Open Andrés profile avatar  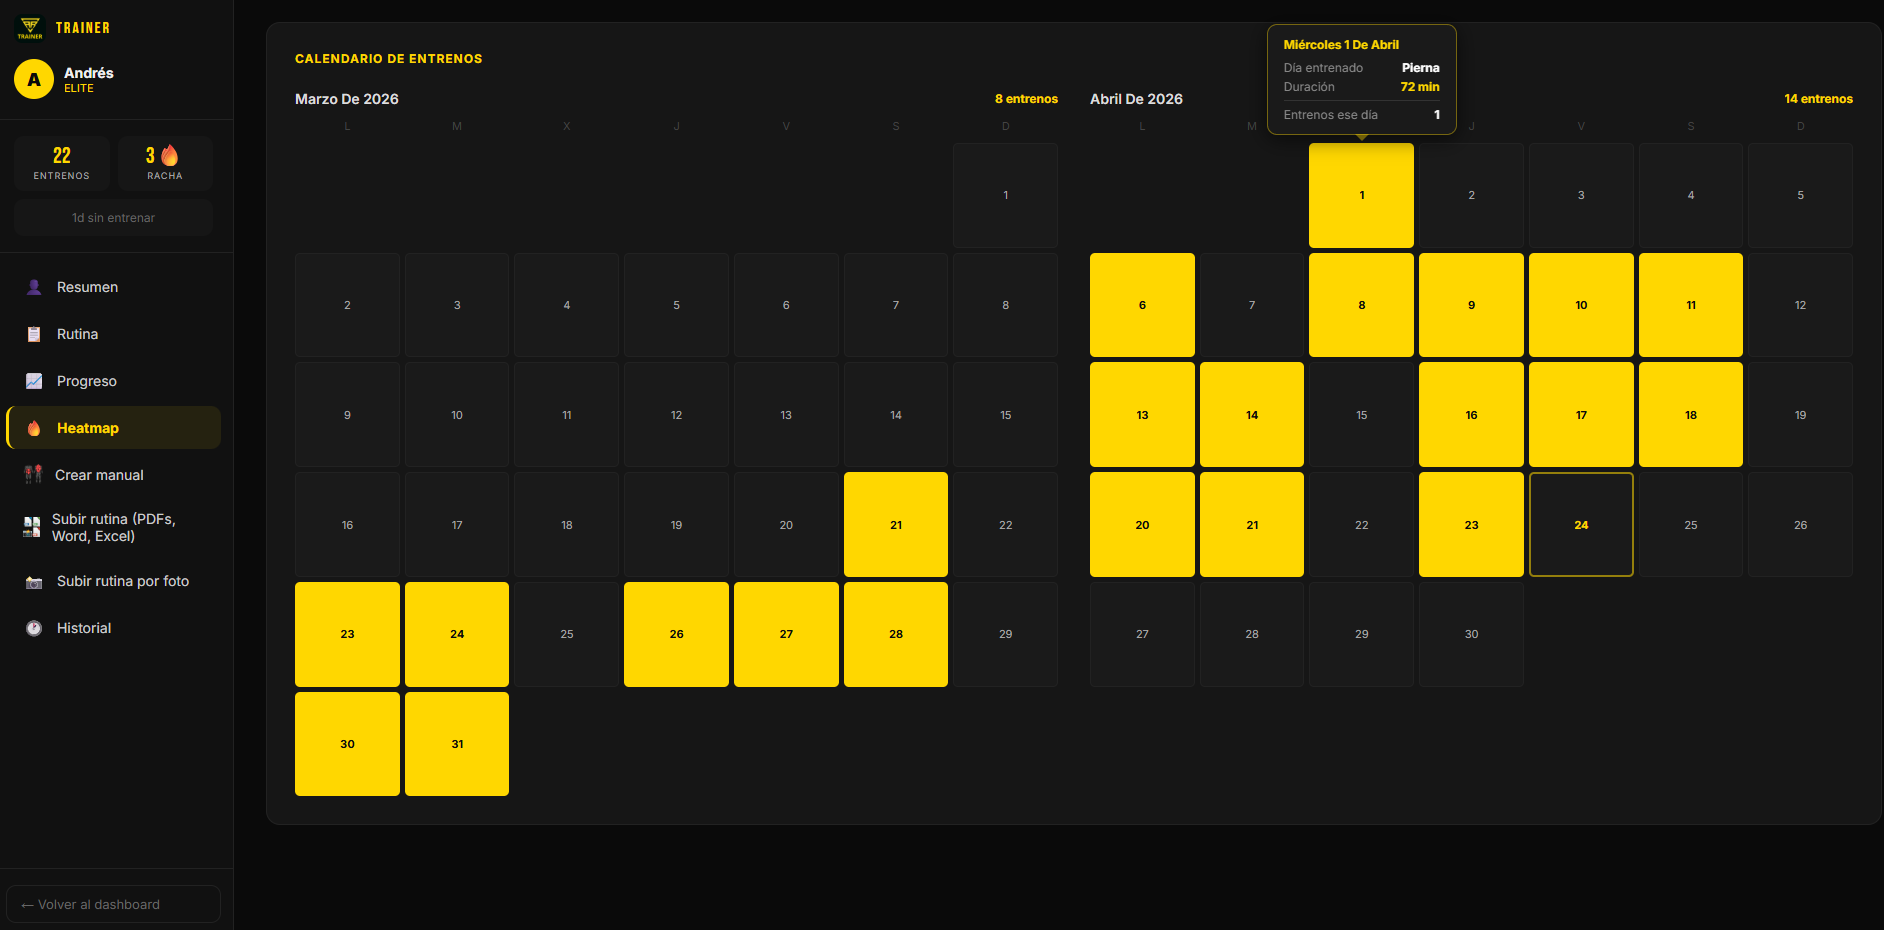[34, 80]
